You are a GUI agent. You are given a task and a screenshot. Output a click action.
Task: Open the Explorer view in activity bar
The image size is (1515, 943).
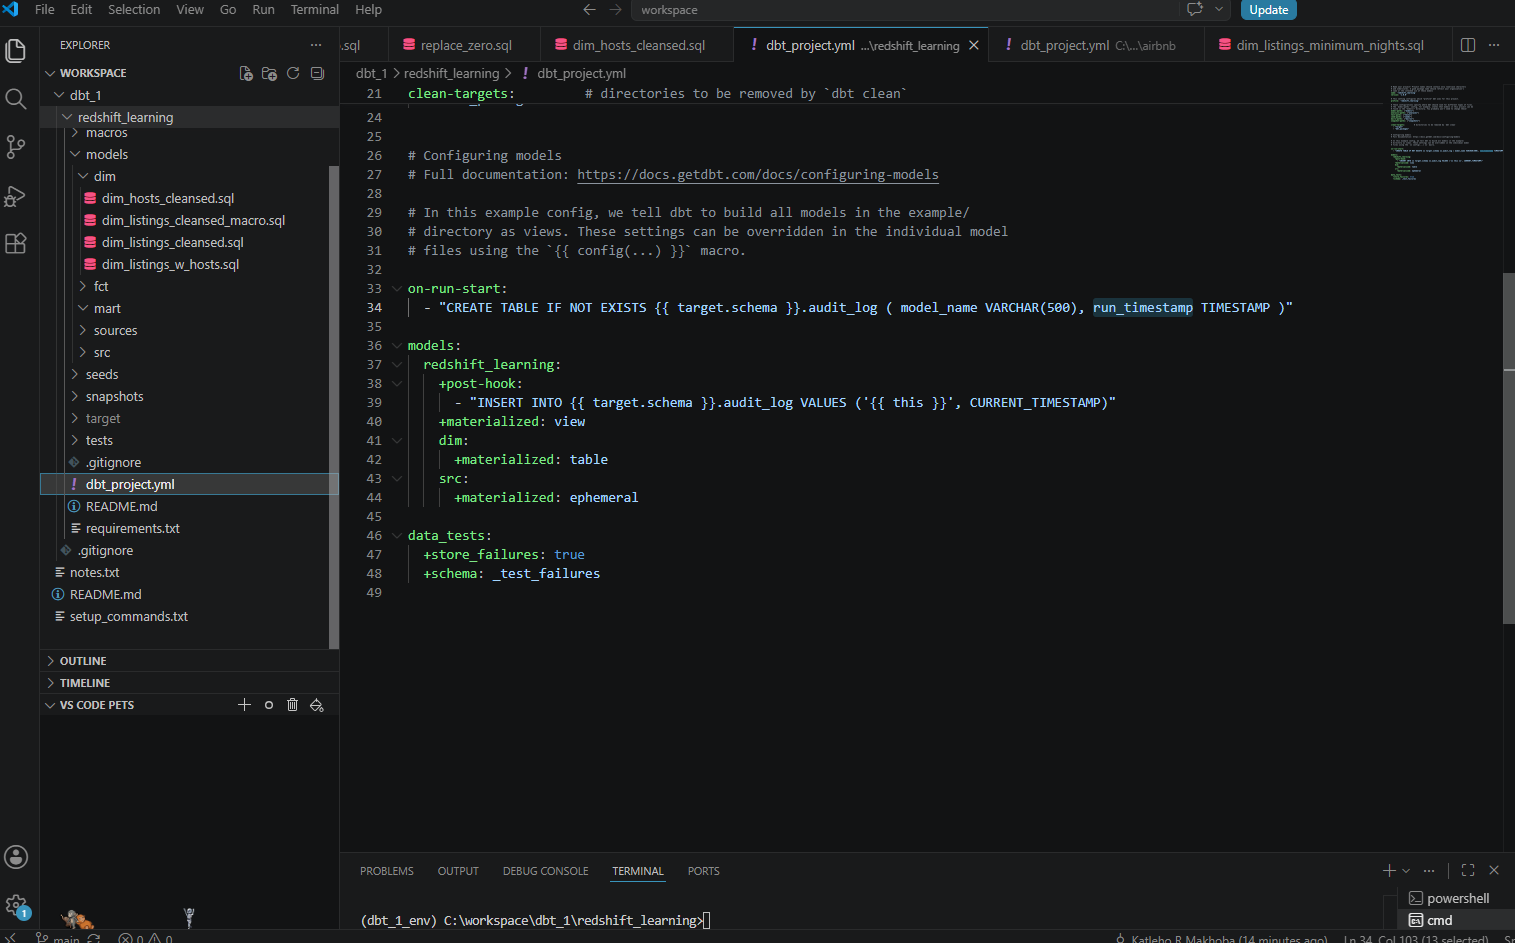16,50
